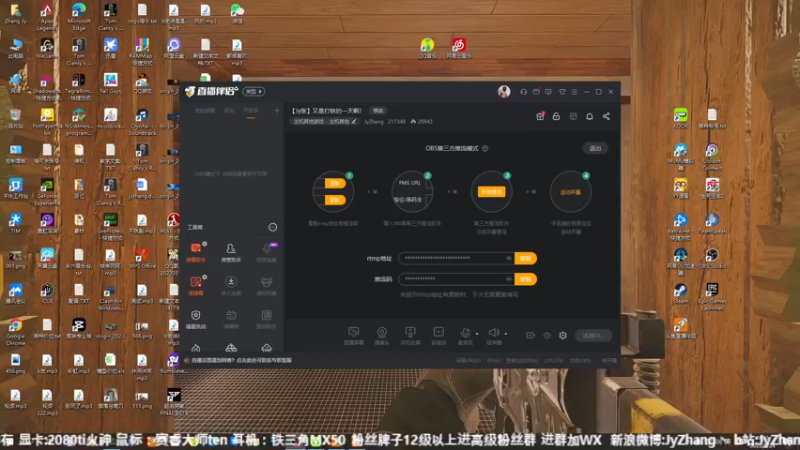Open the virtual avatar bear tool
Viewport: 800px width, 450px height.
[x=266, y=286]
